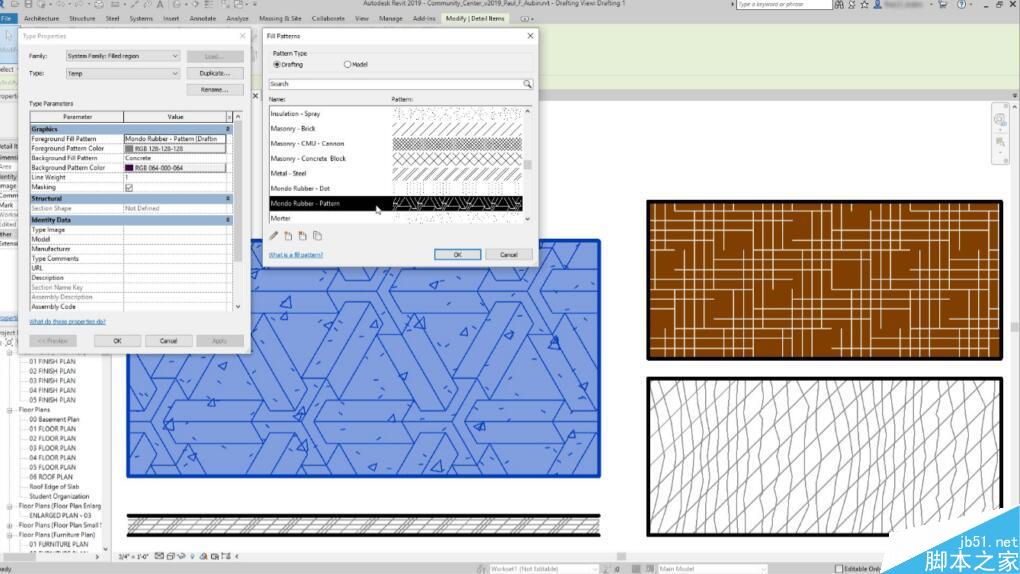Screen dimensions: 1020x574
Task: Open the Massing & Site ribbon tab
Action: [280, 19]
